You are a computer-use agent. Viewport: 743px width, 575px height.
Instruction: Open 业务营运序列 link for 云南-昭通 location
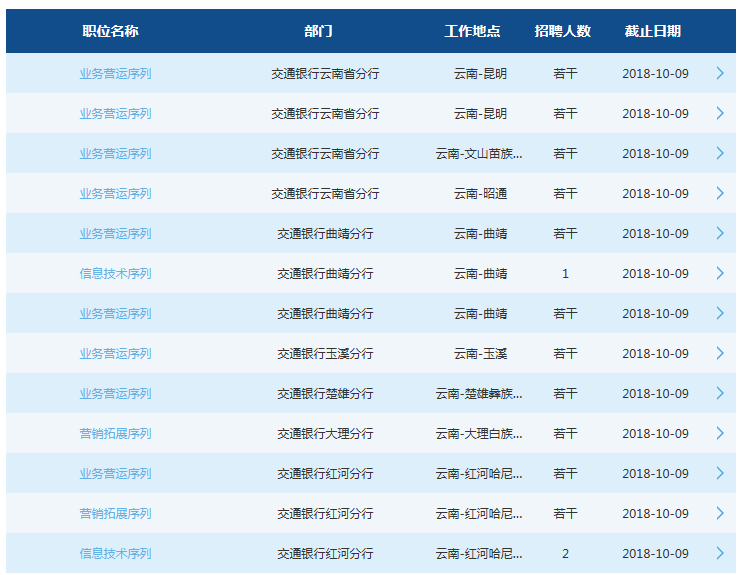(x=115, y=193)
